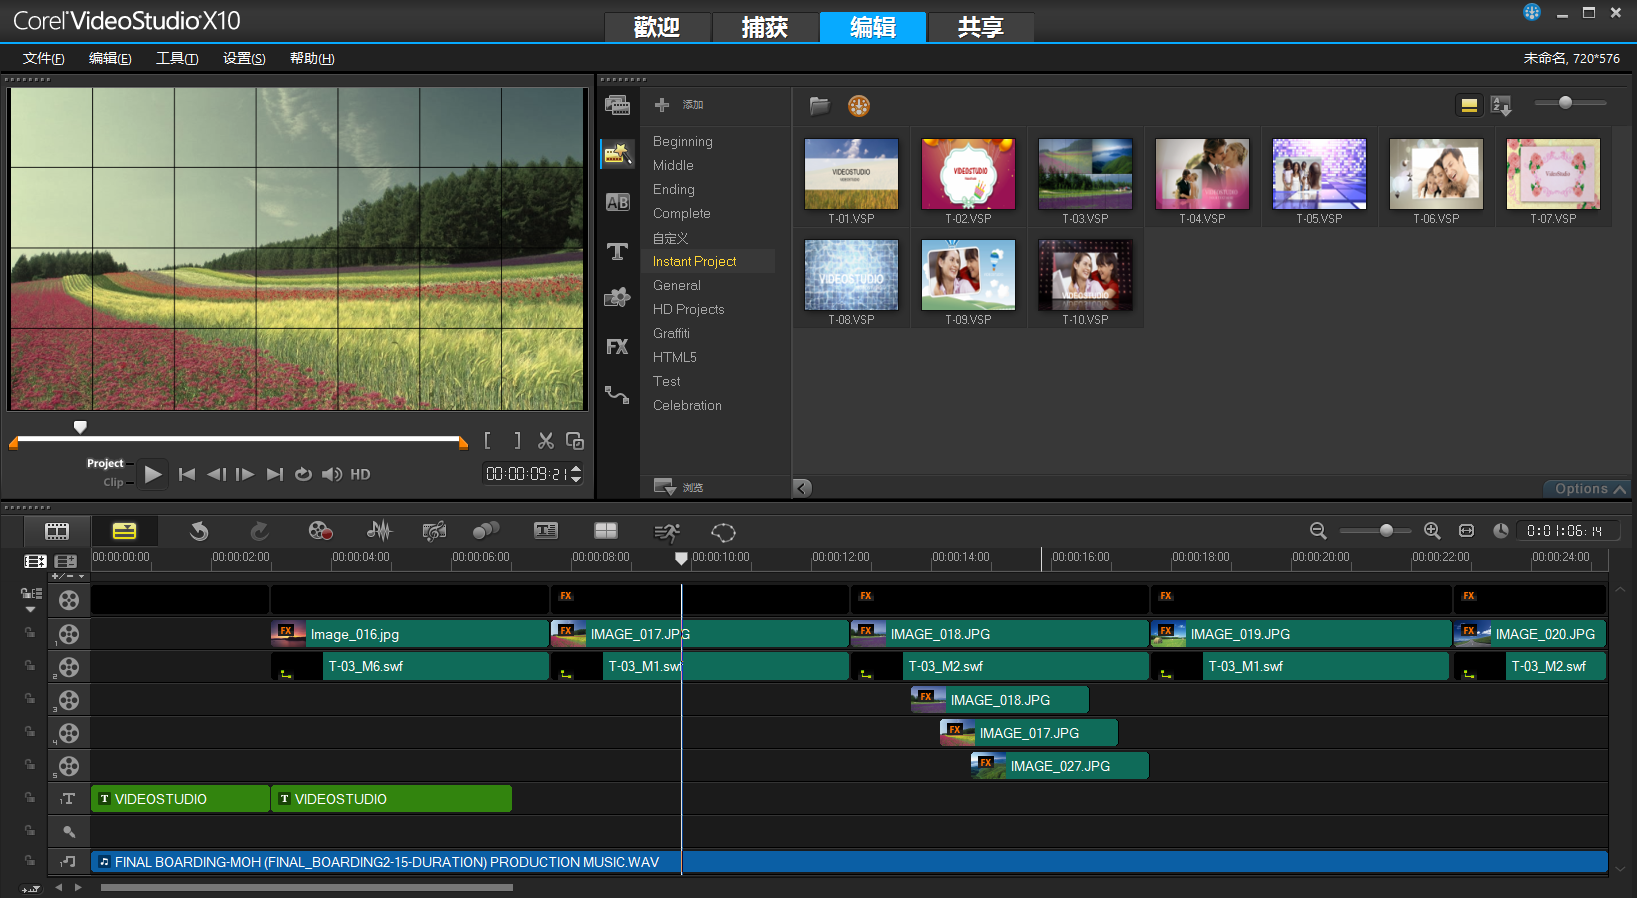Image resolution: width=1637 pixels, height=898 pixels.
Task: Open the Sound Mixer waveform icon
Action: pyautogui.click(x=379, y=531)
